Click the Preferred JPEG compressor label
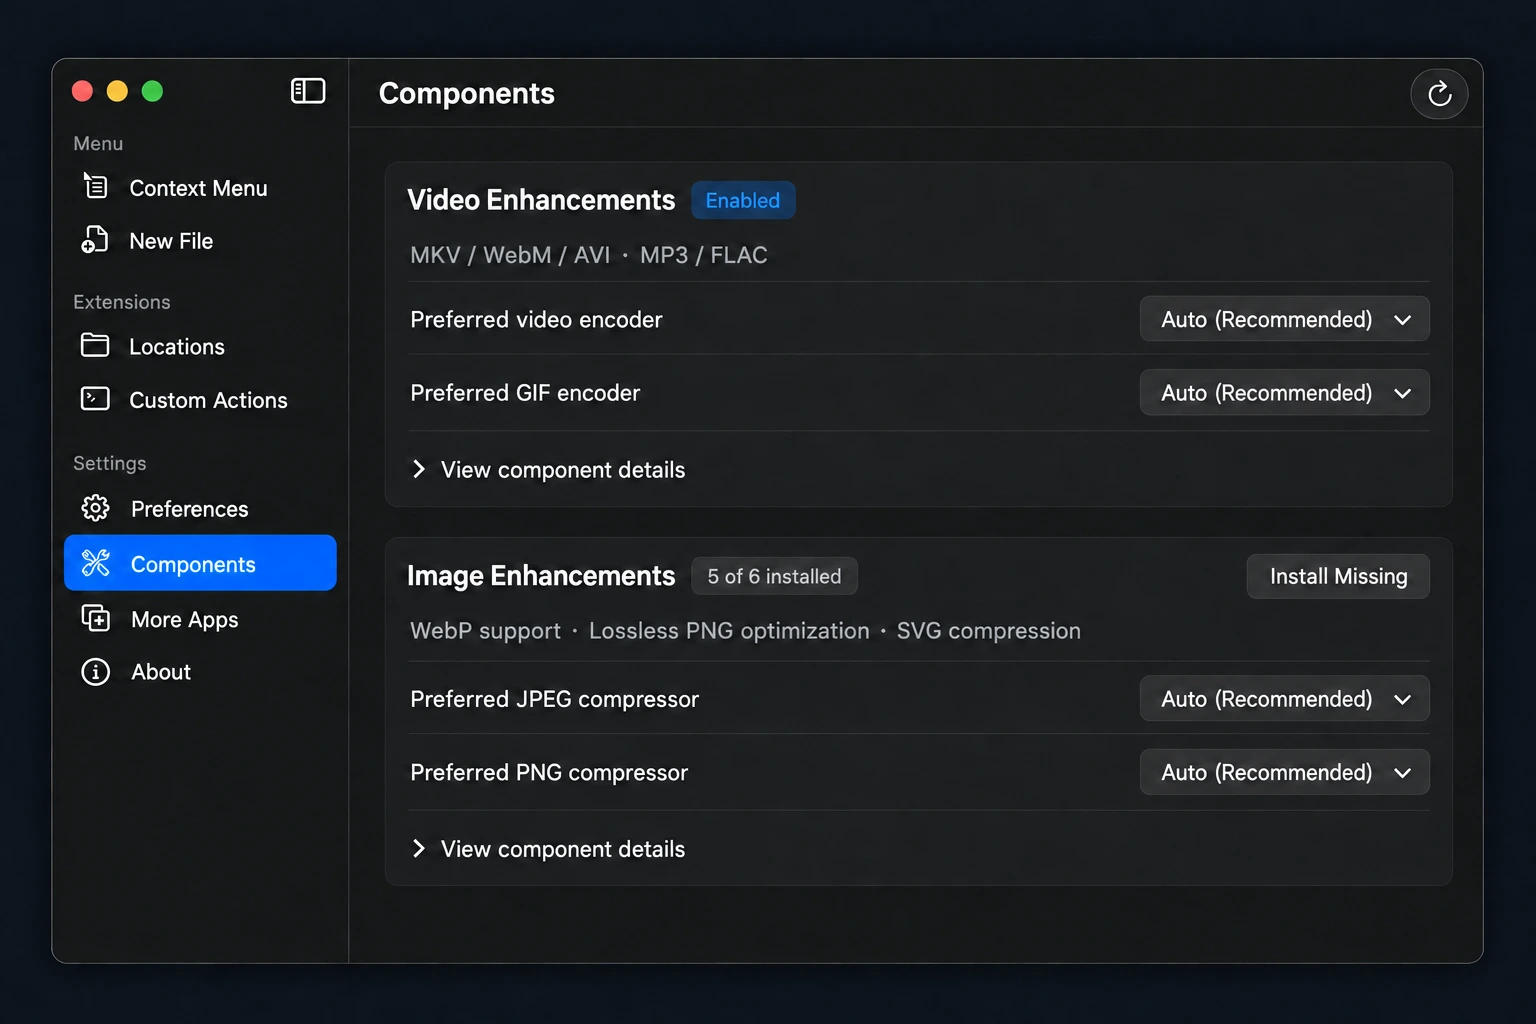The image size is (1536, 1024). (x=554, y=699)
